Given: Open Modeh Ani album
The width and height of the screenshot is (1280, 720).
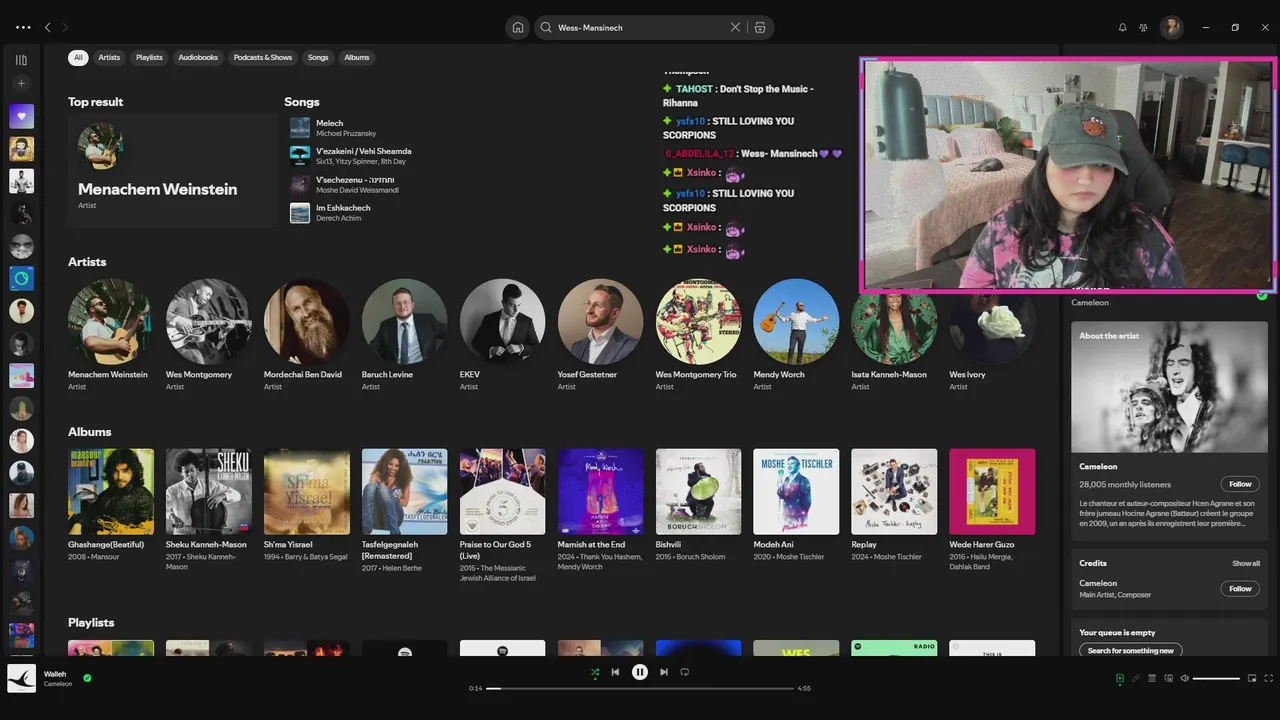Looking at the screenshot, I should pyautogui.click(x=796, y=505).
